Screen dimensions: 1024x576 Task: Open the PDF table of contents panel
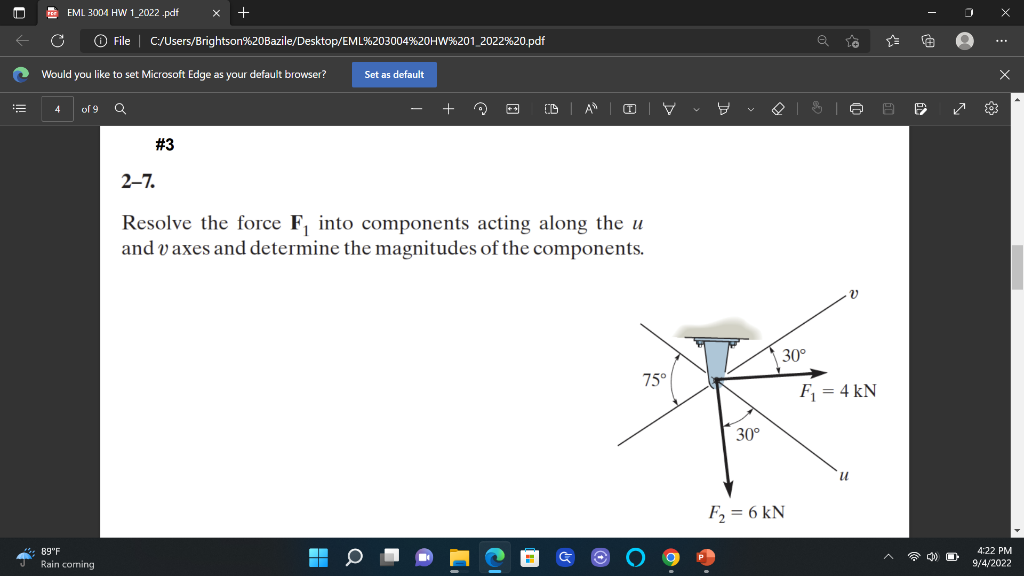pyautogui.click(x=17, y=108)
